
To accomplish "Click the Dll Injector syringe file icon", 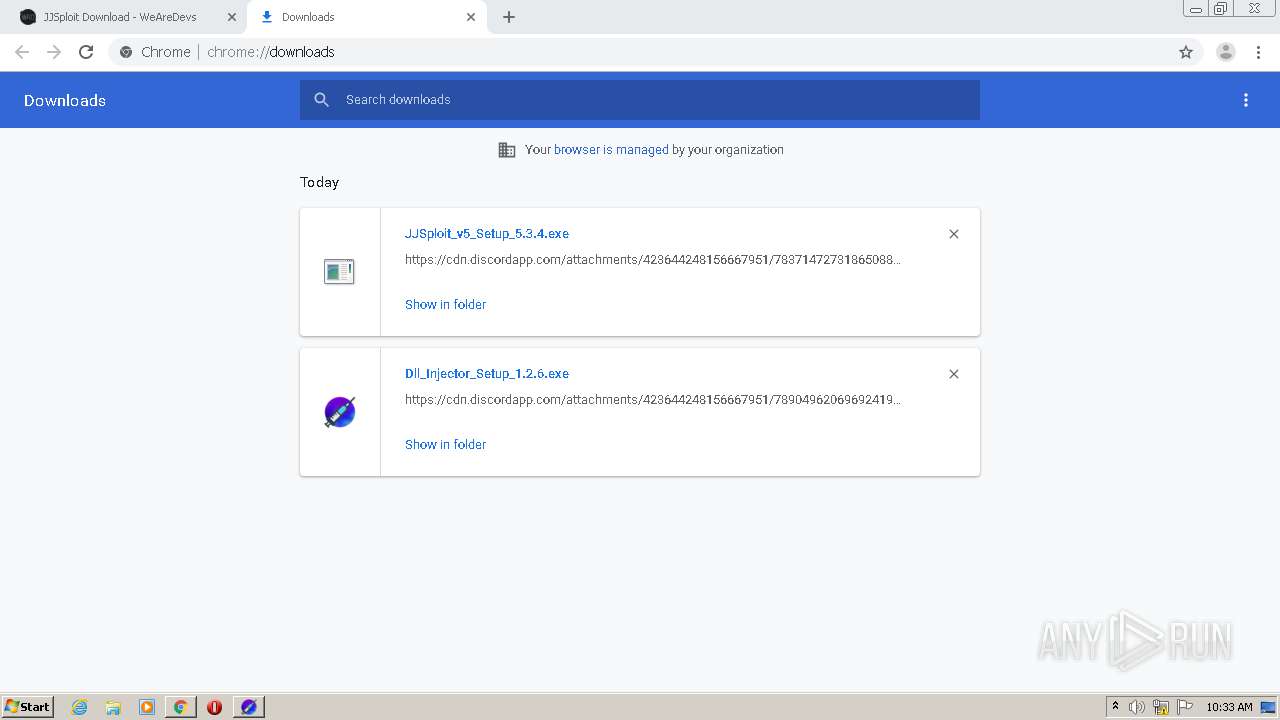I will click(340, 412).
